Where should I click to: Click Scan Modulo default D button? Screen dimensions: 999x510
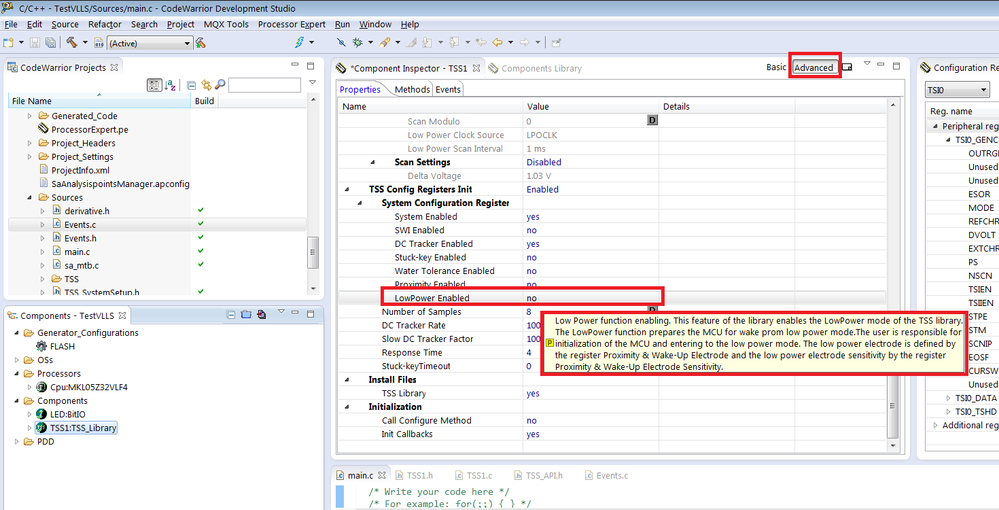tap(652, 121)
